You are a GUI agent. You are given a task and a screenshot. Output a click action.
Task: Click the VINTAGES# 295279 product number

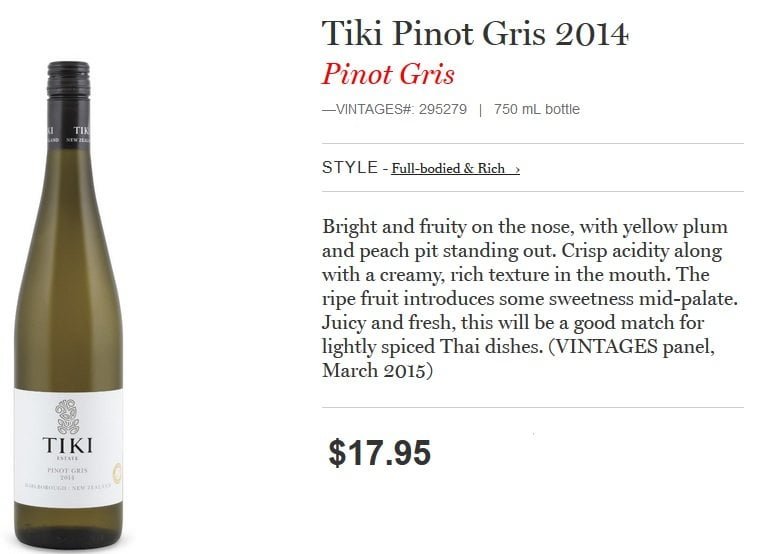[x=394, y=109]
